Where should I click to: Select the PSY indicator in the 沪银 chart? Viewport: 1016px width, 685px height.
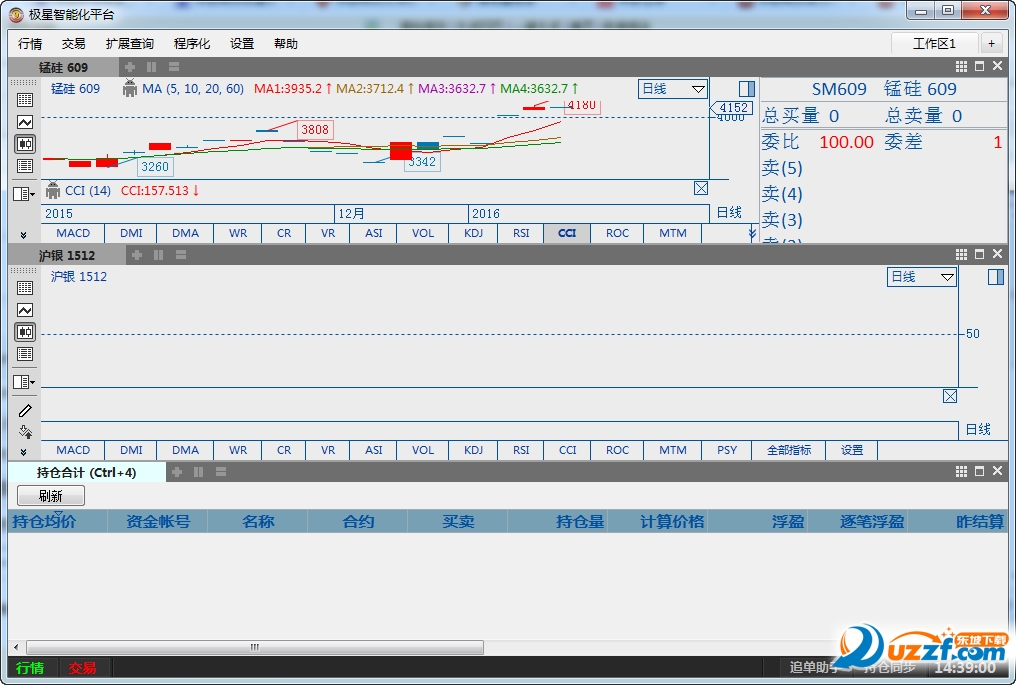point(726,450)
